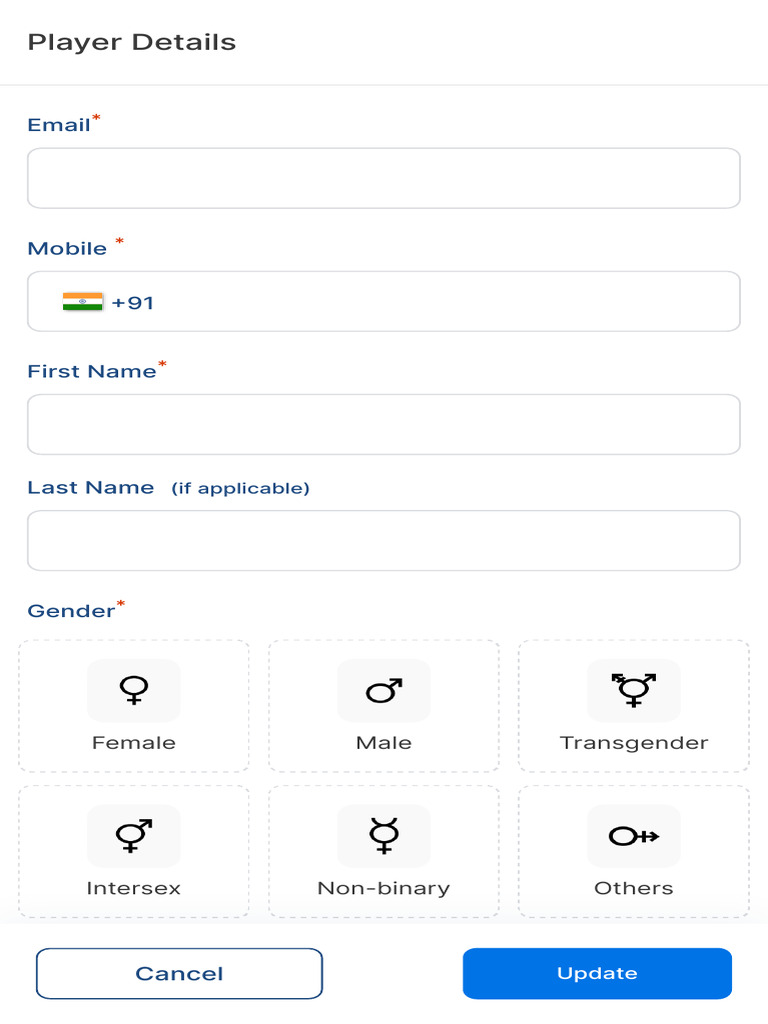
Task: Click the Others gender symbol icon
Action: pos(633,835)
